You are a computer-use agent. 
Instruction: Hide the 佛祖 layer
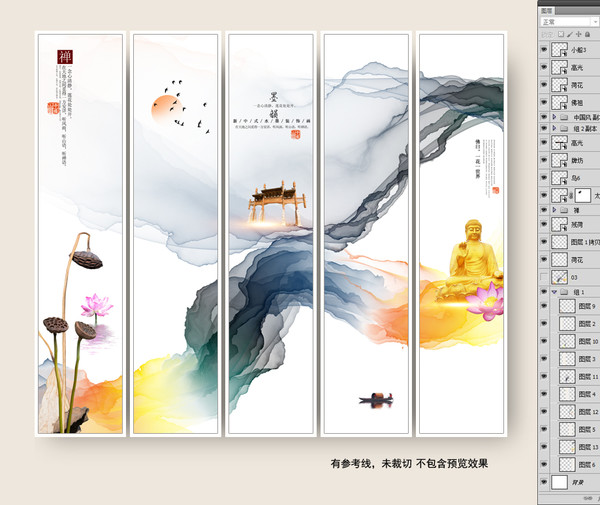coord(544,103)
